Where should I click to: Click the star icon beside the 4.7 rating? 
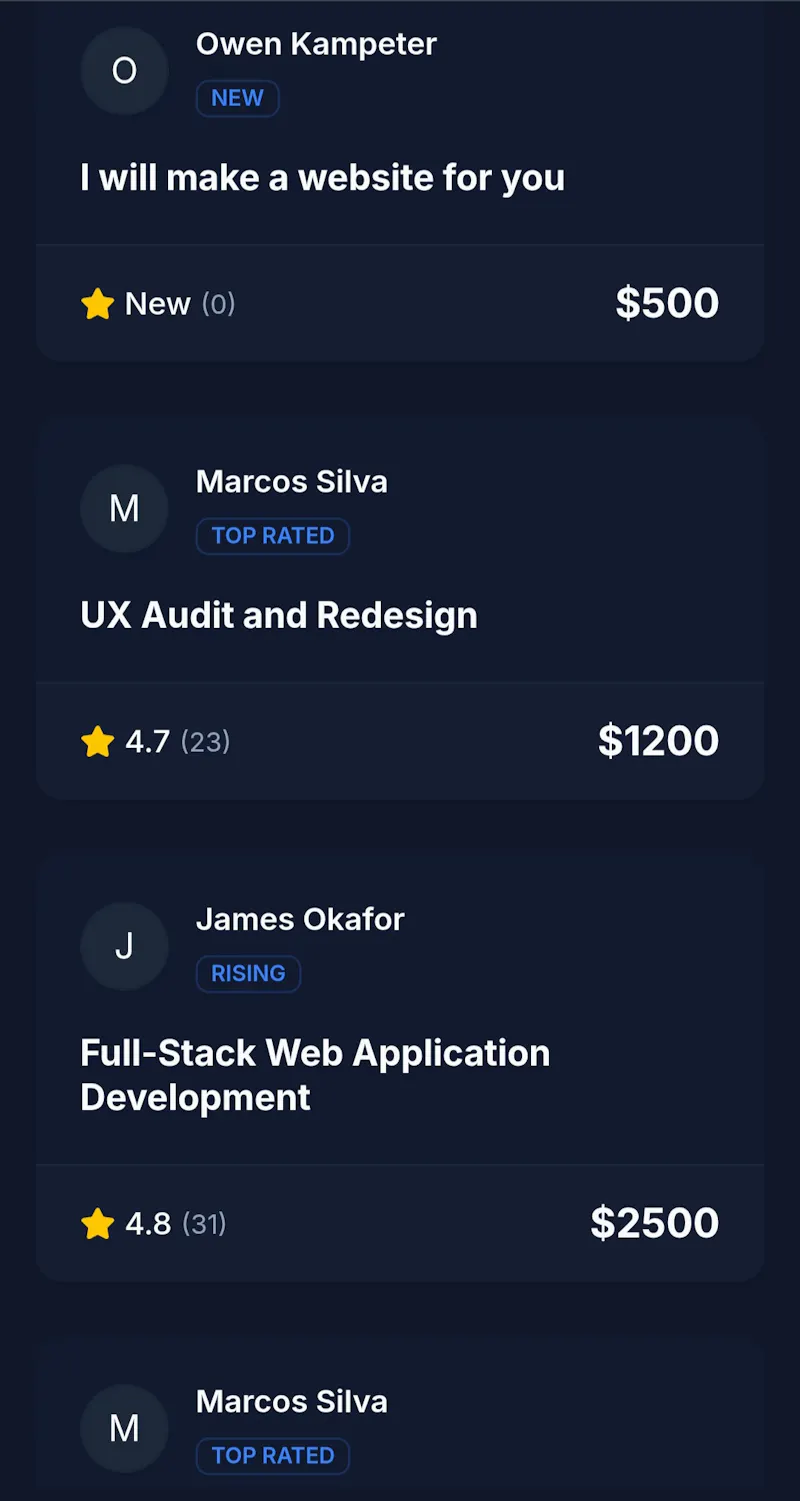(x=98, y=741)
